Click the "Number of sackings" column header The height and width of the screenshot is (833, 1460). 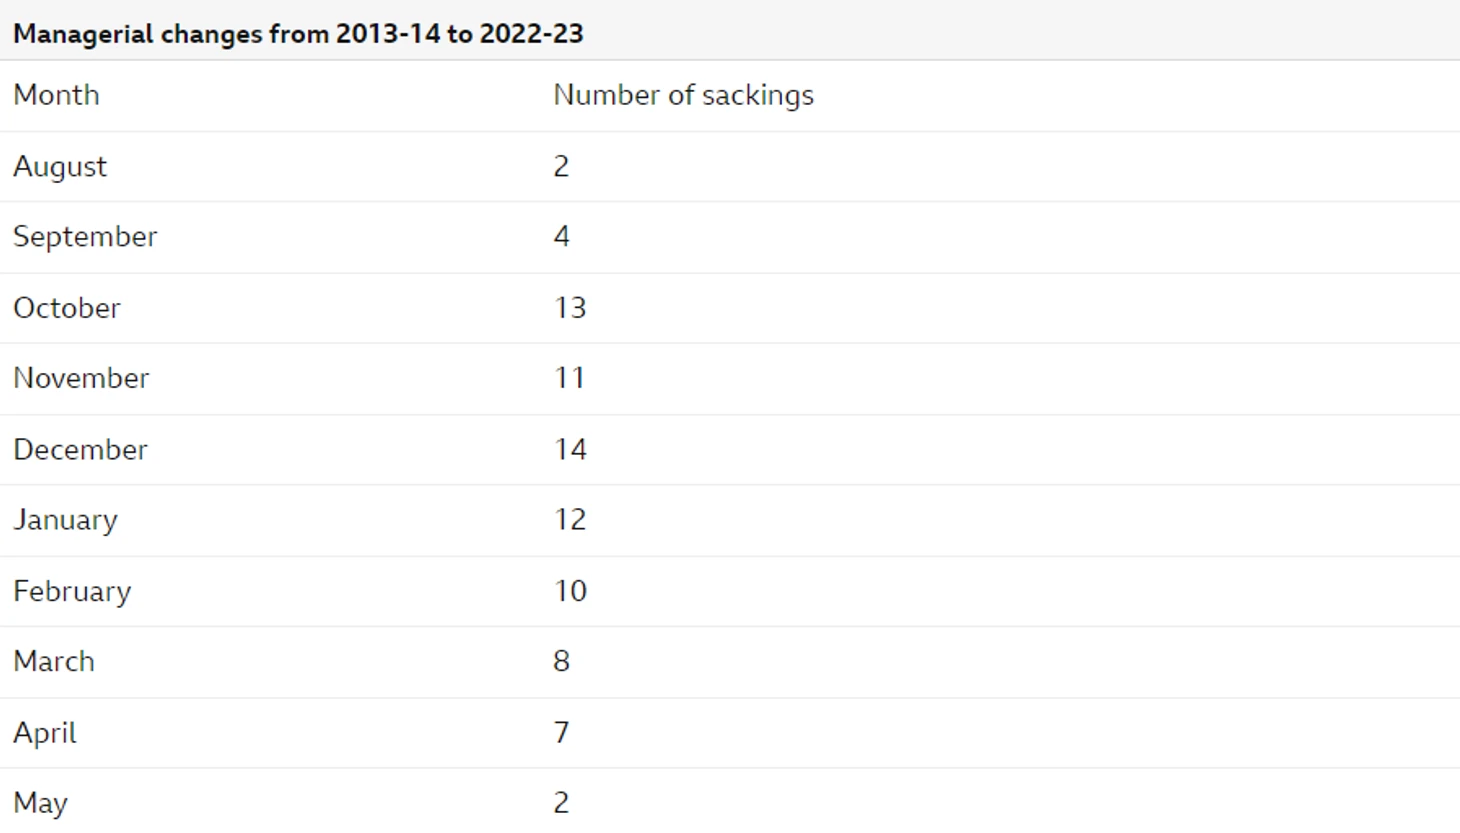pos(683,96)
